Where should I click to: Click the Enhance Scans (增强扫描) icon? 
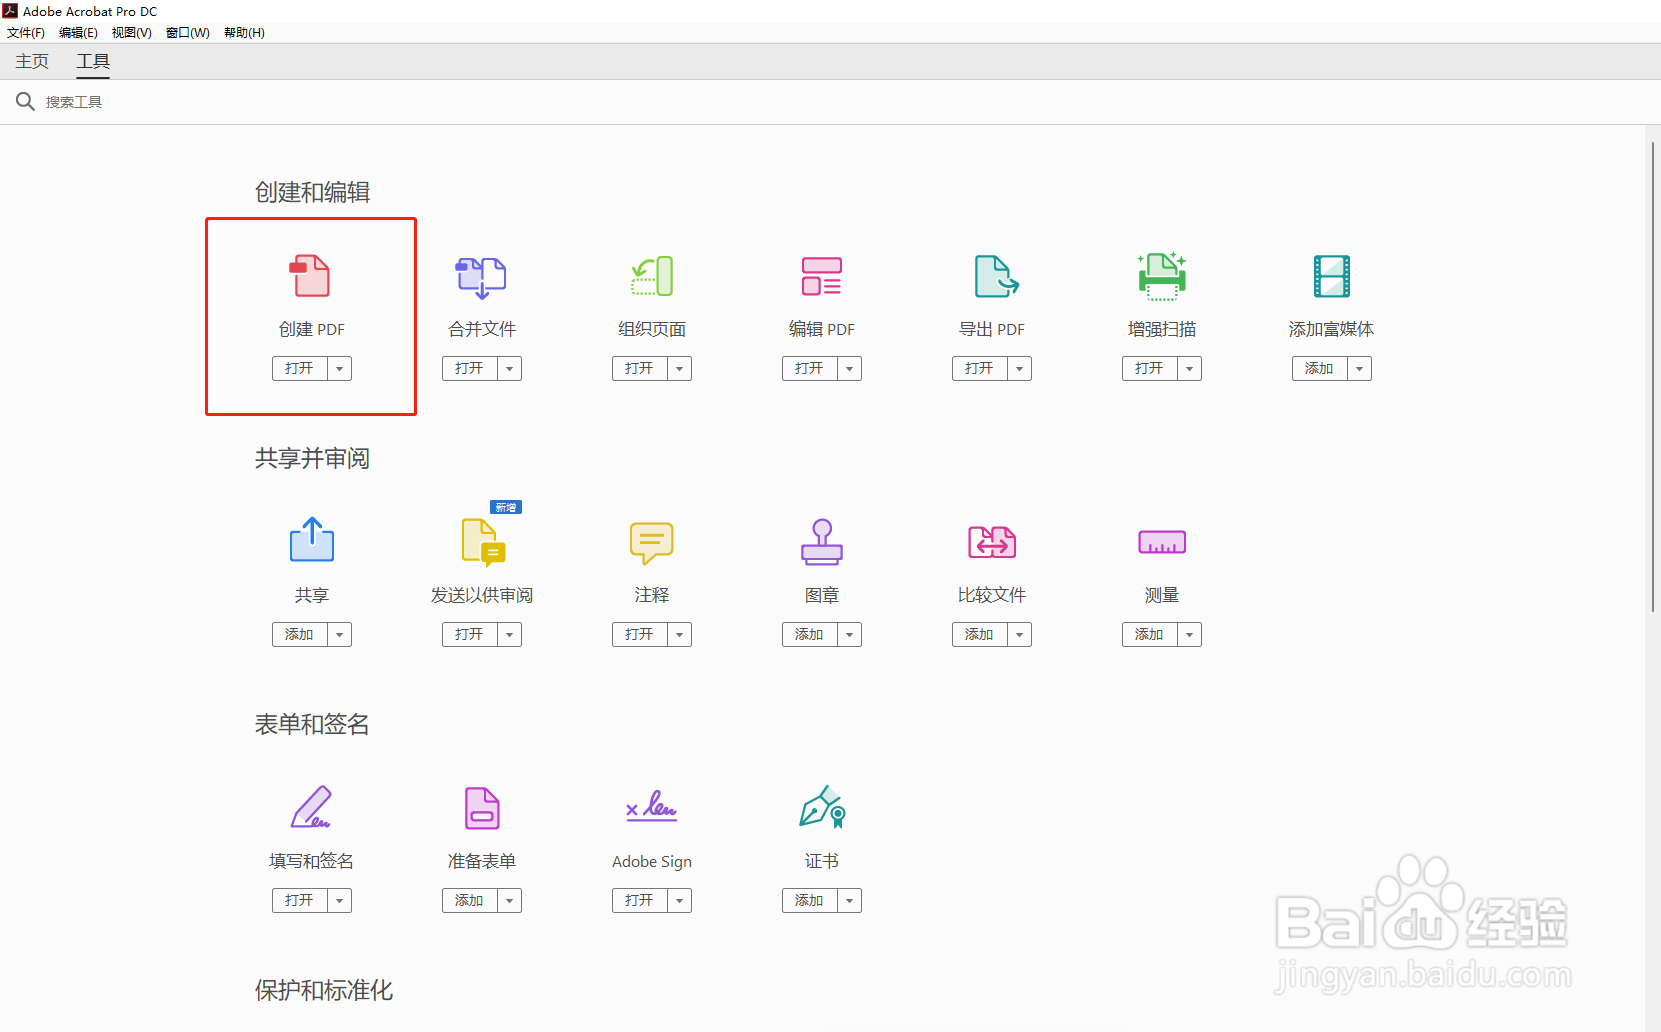tap(1162, 276)
